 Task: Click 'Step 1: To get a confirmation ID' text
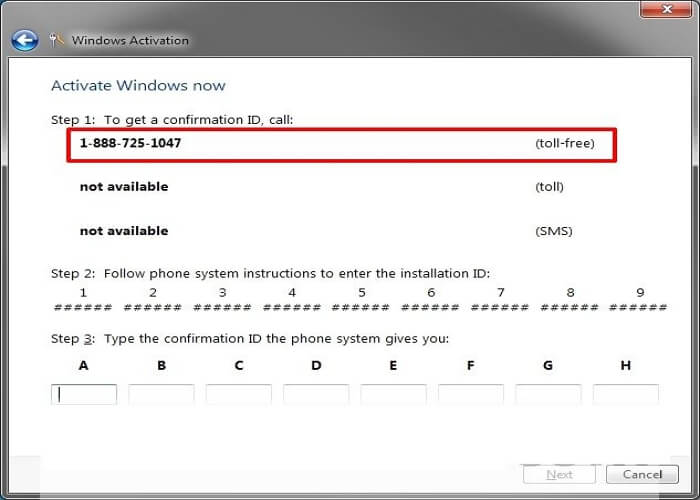pos(172,120)
